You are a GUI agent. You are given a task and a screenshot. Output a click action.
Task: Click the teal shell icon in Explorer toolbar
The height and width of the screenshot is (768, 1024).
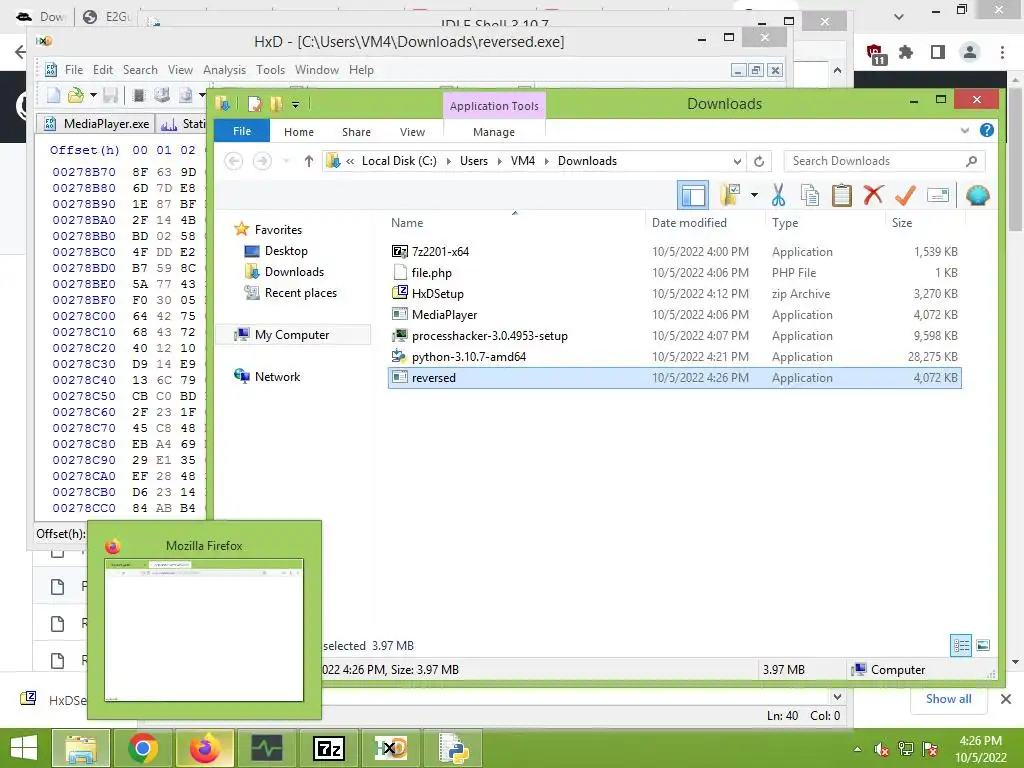[x=978, y=195]
